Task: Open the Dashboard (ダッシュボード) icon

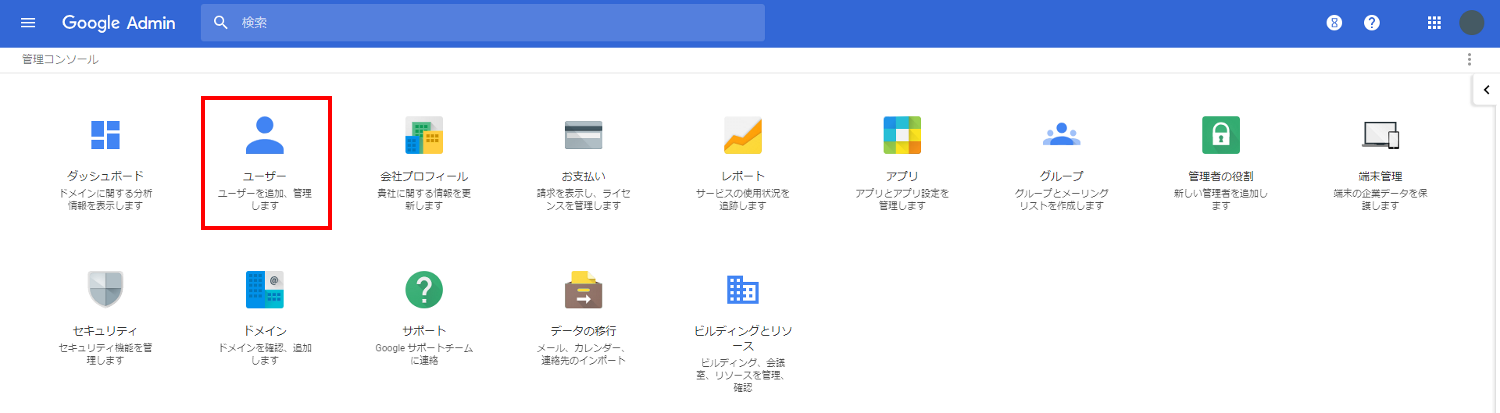Action: (x=105, y=135)
